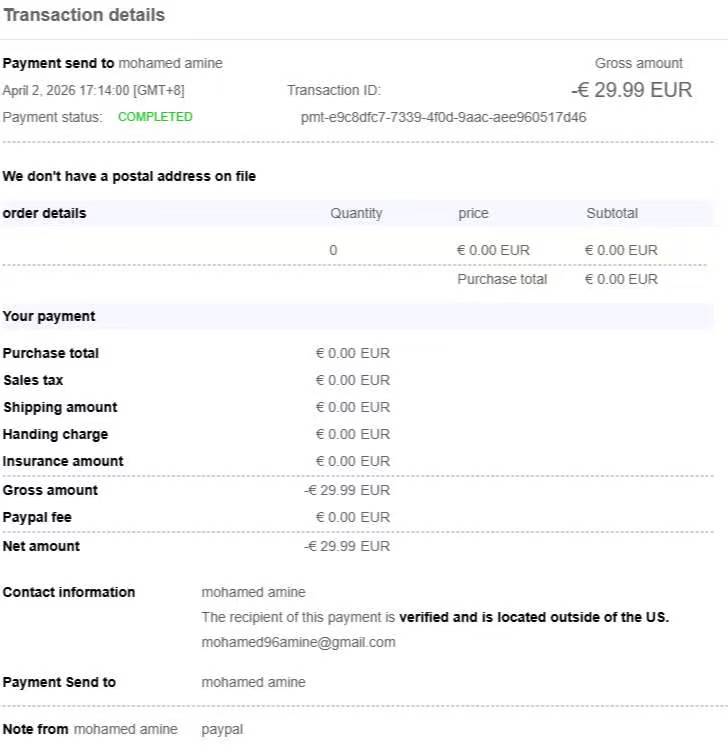
Task: Click the Transaction details heading
Action: point(84,15)
